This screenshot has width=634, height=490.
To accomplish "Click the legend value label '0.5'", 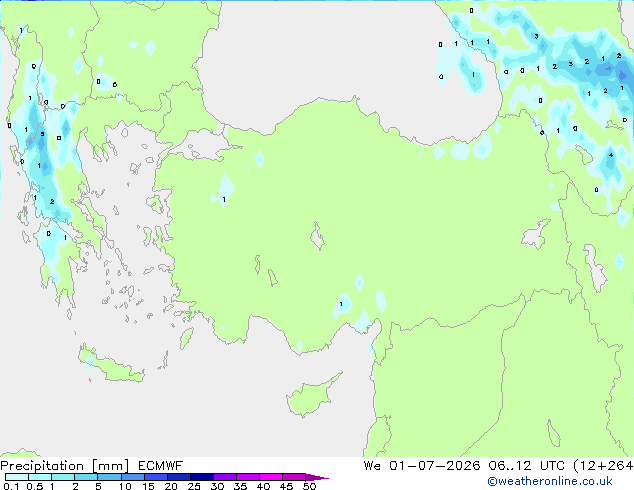I will coord(35,486).
